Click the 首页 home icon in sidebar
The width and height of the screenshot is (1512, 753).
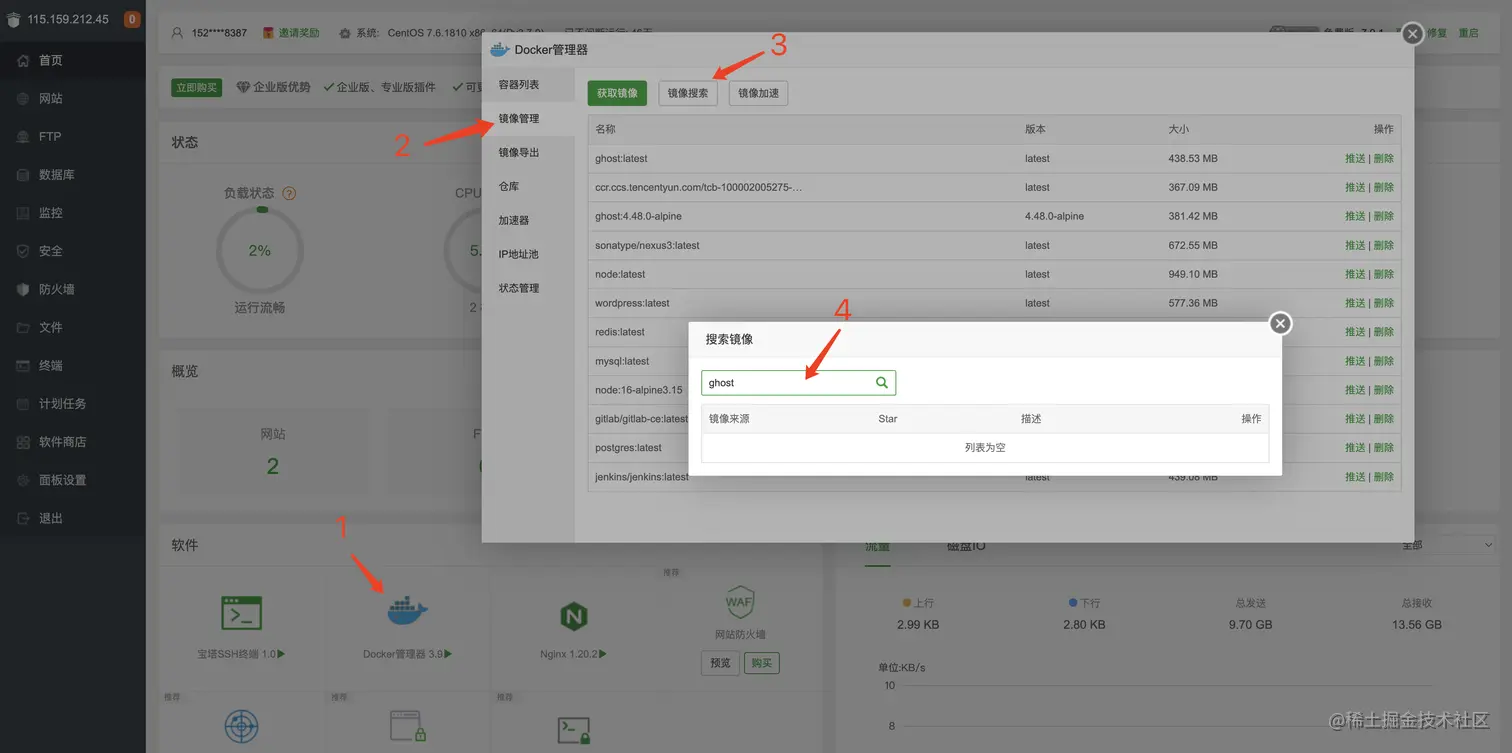point(22,61)
